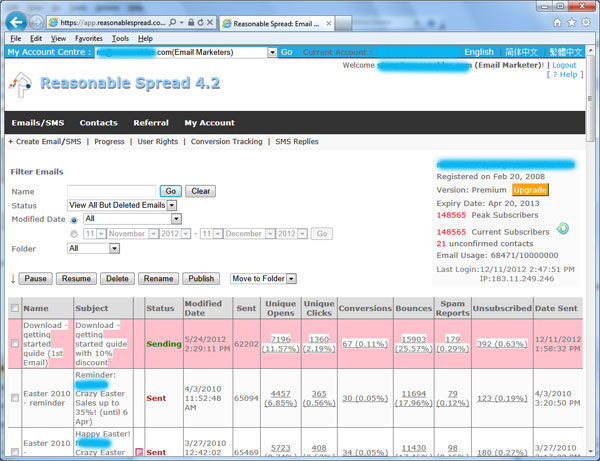Open the start year 2012 dropdown
This screenshot has height=461, width=600.
tap(186, 234)
